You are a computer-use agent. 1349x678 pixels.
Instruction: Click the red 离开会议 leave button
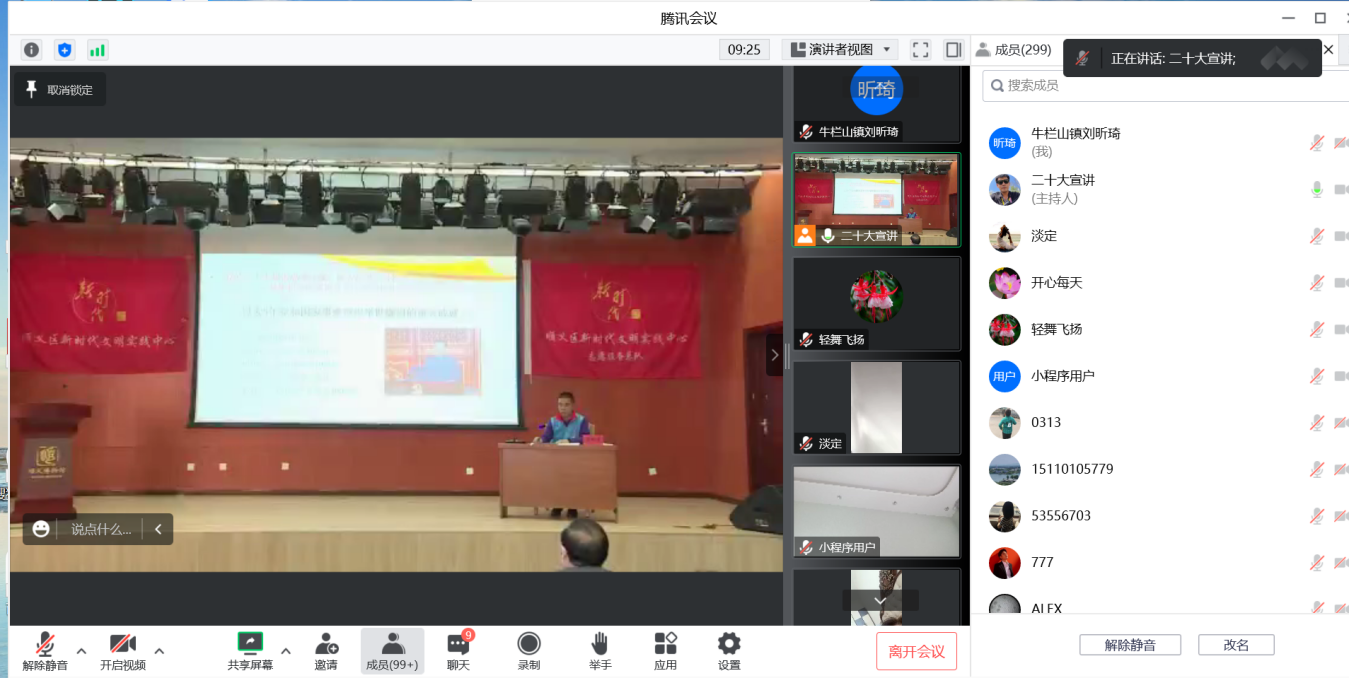[916, 651]
